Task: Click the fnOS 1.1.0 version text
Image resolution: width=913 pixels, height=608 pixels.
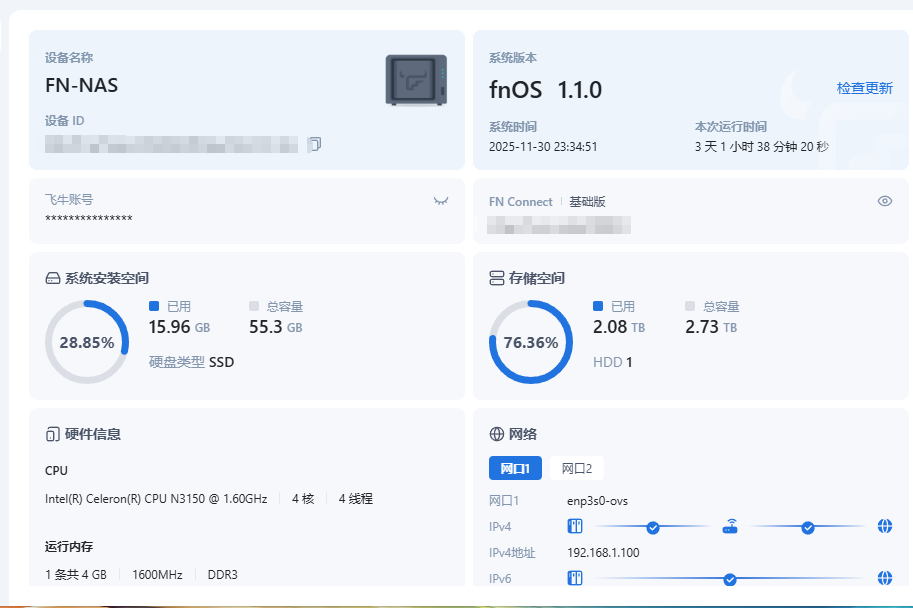Action: (x=546, y=90)
